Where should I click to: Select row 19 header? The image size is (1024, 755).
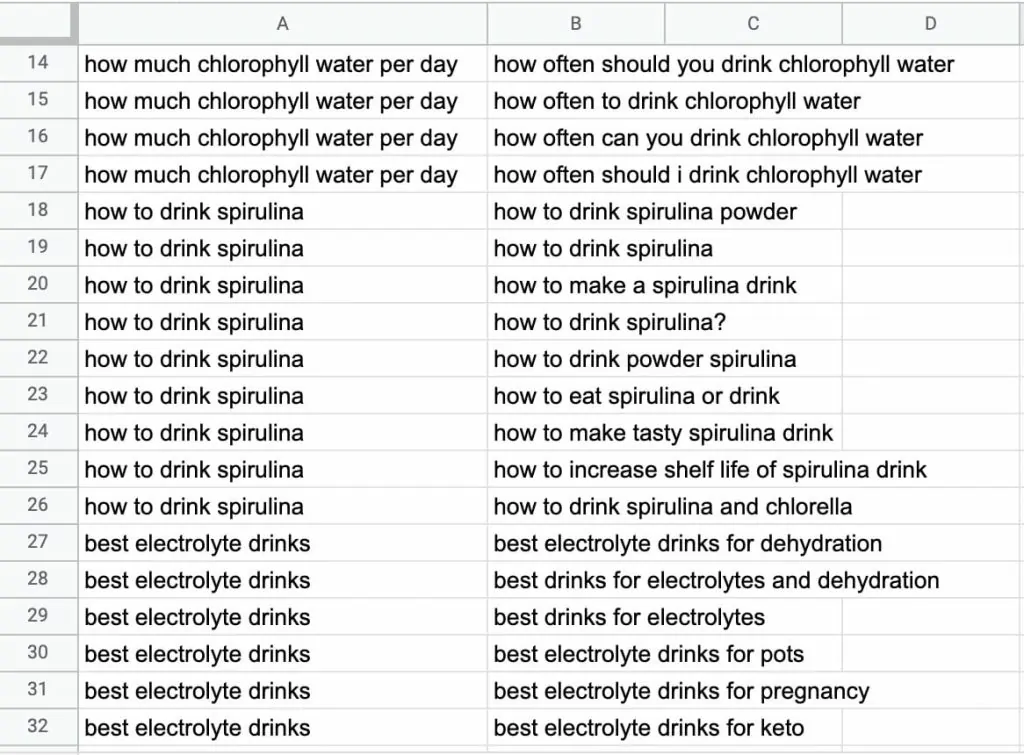(x=38, y=248)
